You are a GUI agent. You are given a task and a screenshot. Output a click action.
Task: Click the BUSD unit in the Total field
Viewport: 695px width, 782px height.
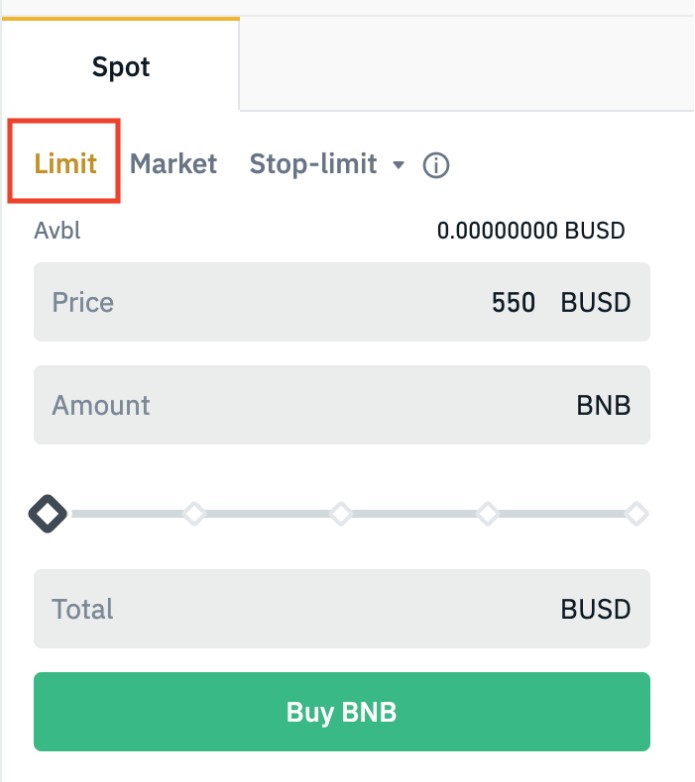point(596,609)
